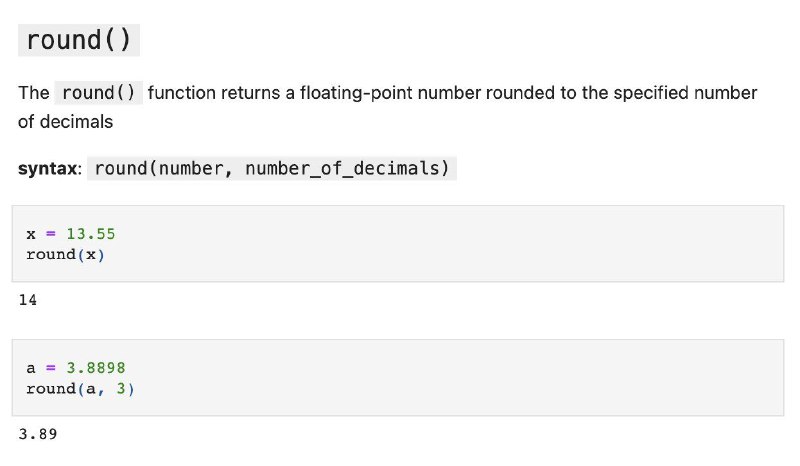Image resolution: width=800 pixels, height=466 pixels.
Task: Click the output 3.89
Action: [38, 434]
